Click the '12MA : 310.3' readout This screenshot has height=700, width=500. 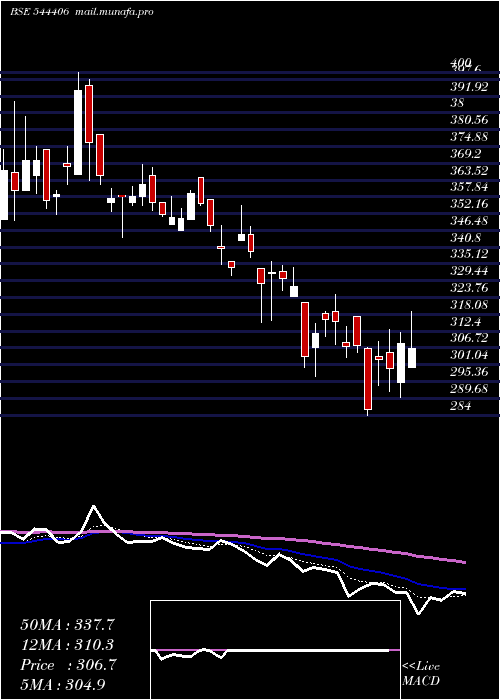pyautogui.click(x=67, y=645)
